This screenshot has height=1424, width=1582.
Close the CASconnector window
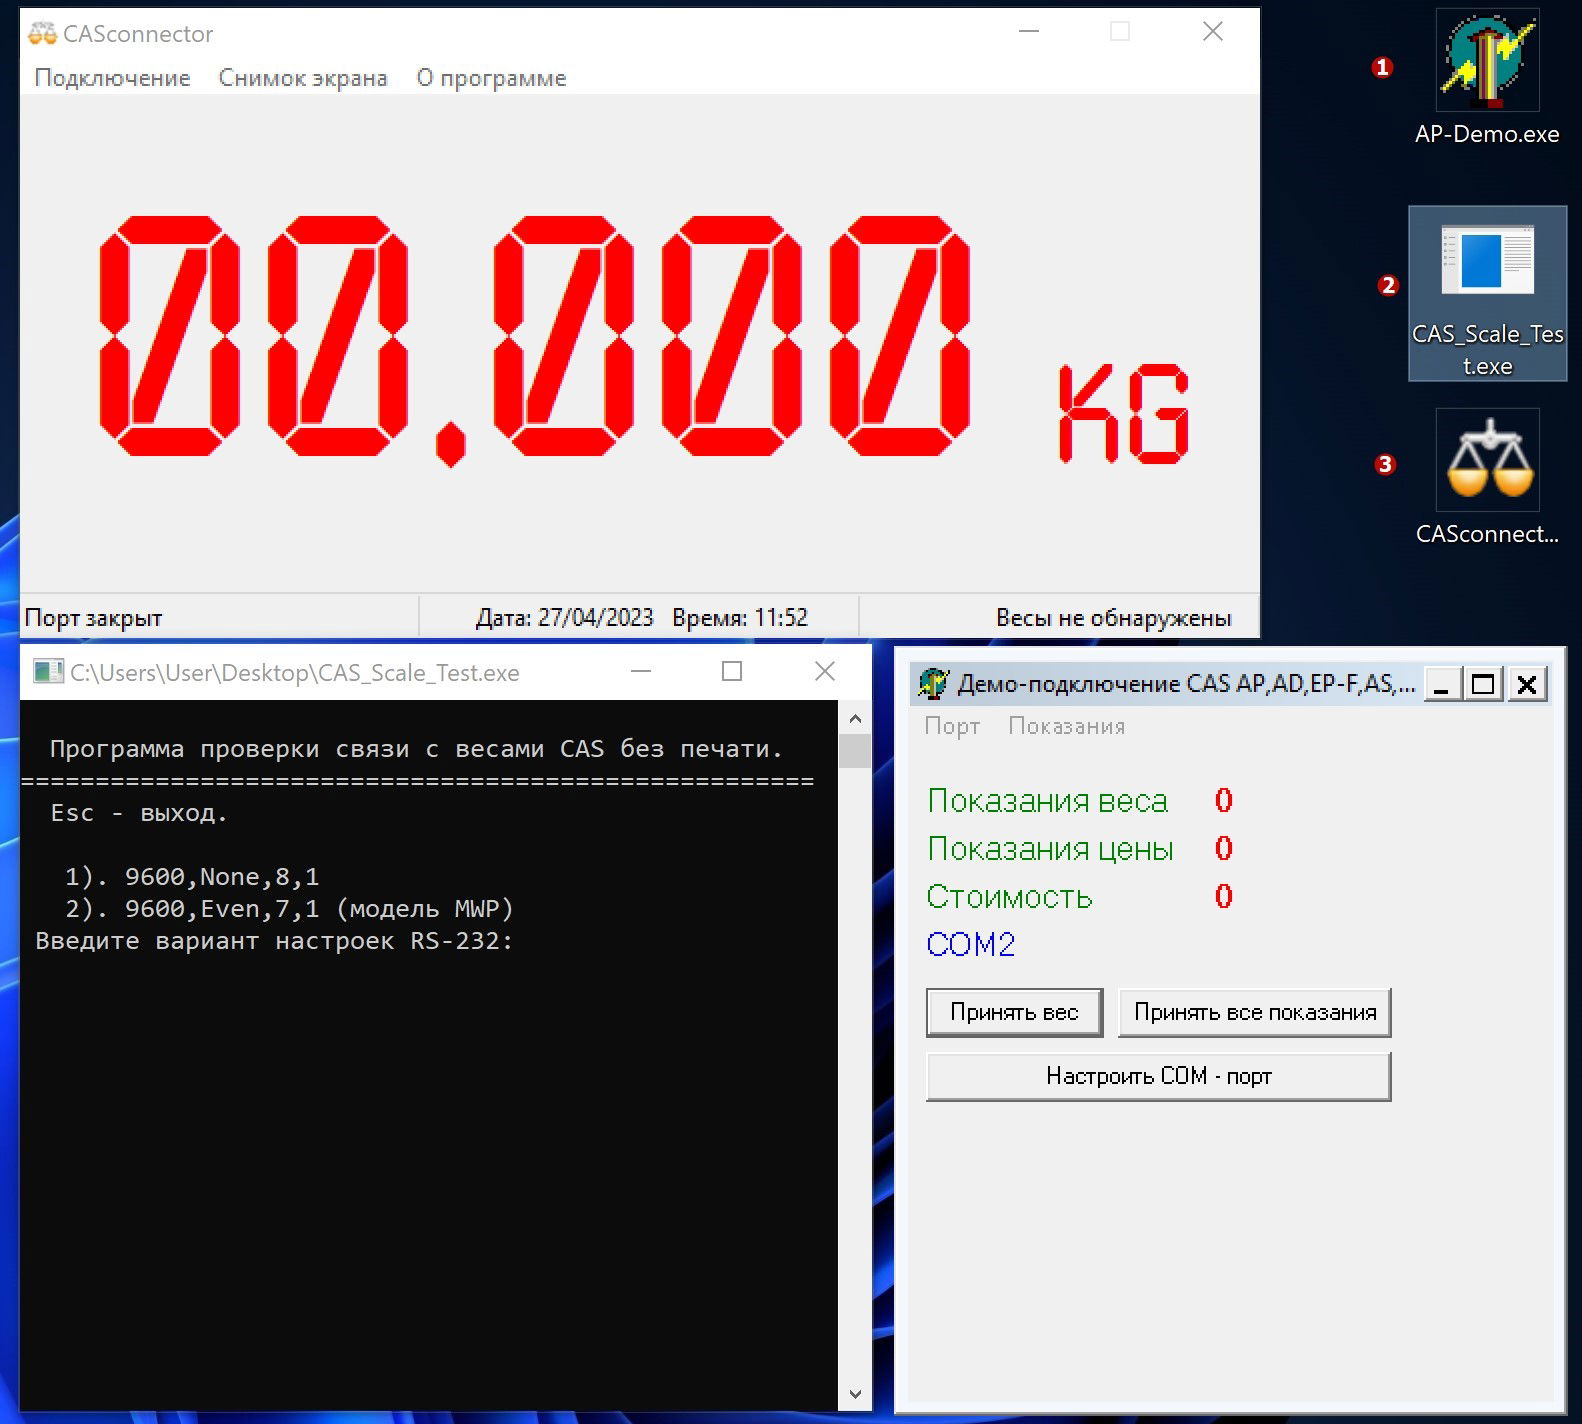(x=1213, y=31)
